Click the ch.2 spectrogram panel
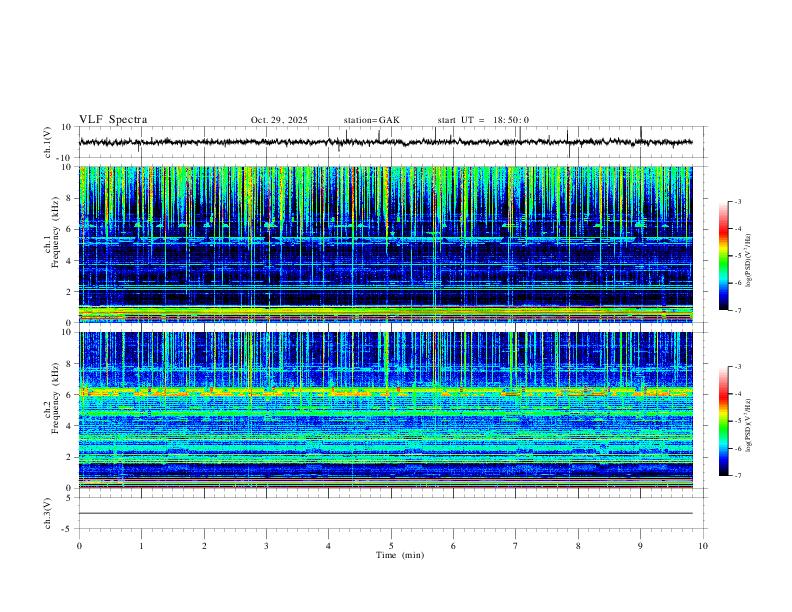 [x=386, y=410]
